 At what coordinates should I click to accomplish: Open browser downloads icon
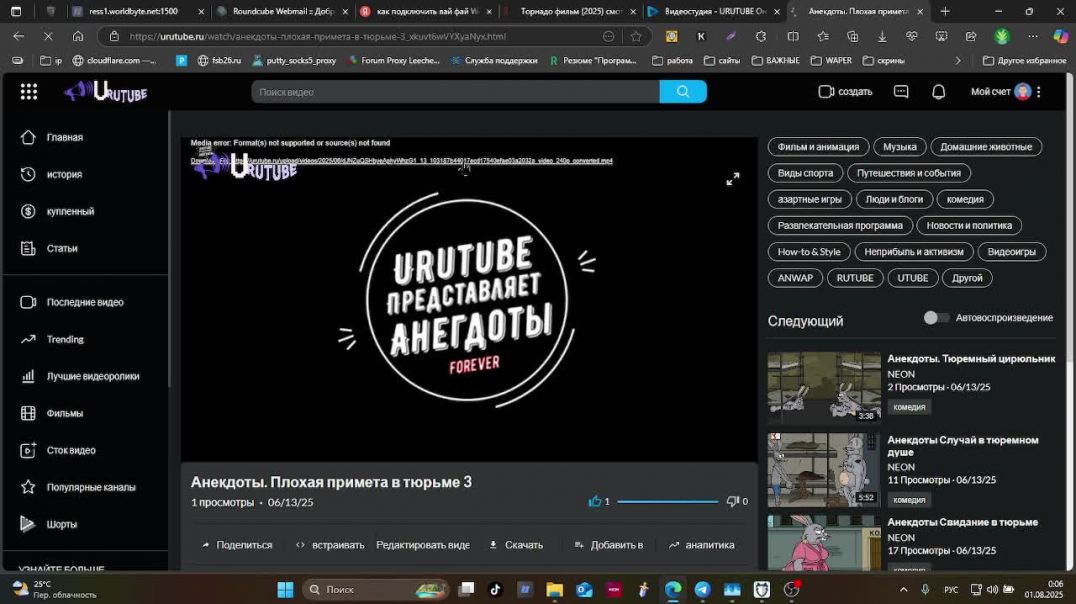pos(882,36)
